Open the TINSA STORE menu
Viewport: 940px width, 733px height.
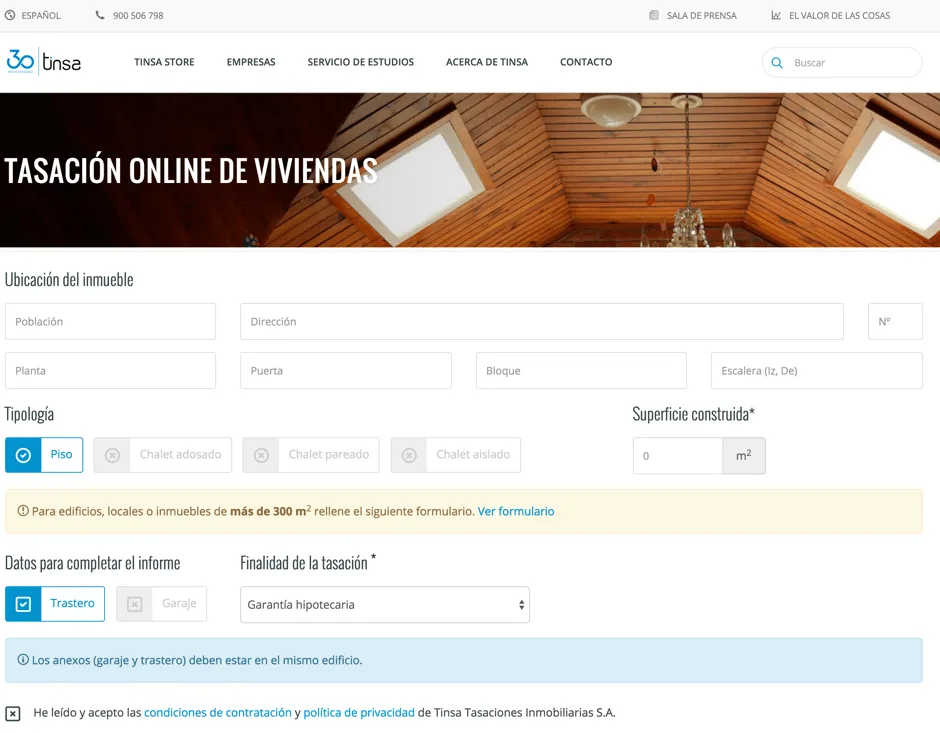[164, 62]
